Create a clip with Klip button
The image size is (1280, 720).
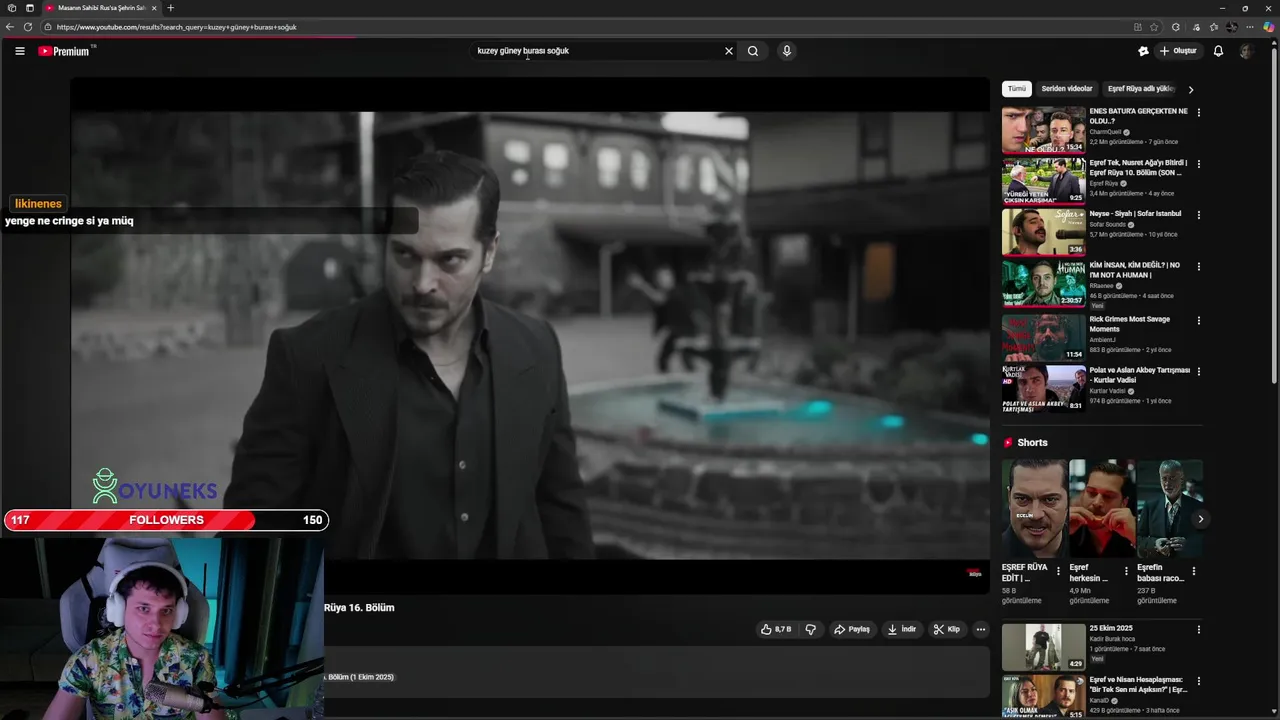point(947,629)
